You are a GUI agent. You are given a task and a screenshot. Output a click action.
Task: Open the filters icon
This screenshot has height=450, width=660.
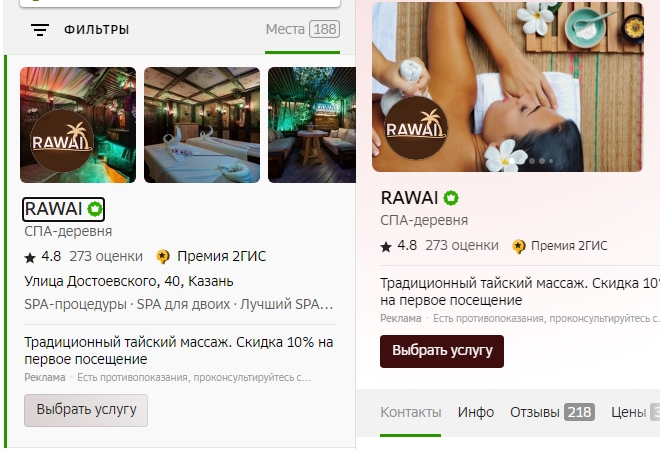coord(40,30)
